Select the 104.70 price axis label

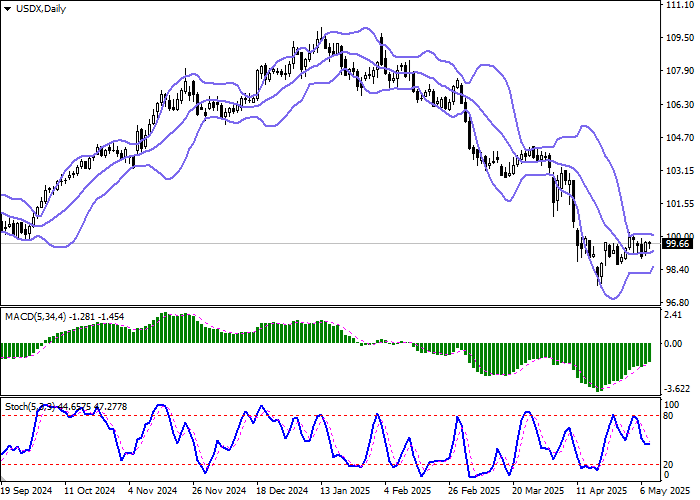(x=680, y=138)
